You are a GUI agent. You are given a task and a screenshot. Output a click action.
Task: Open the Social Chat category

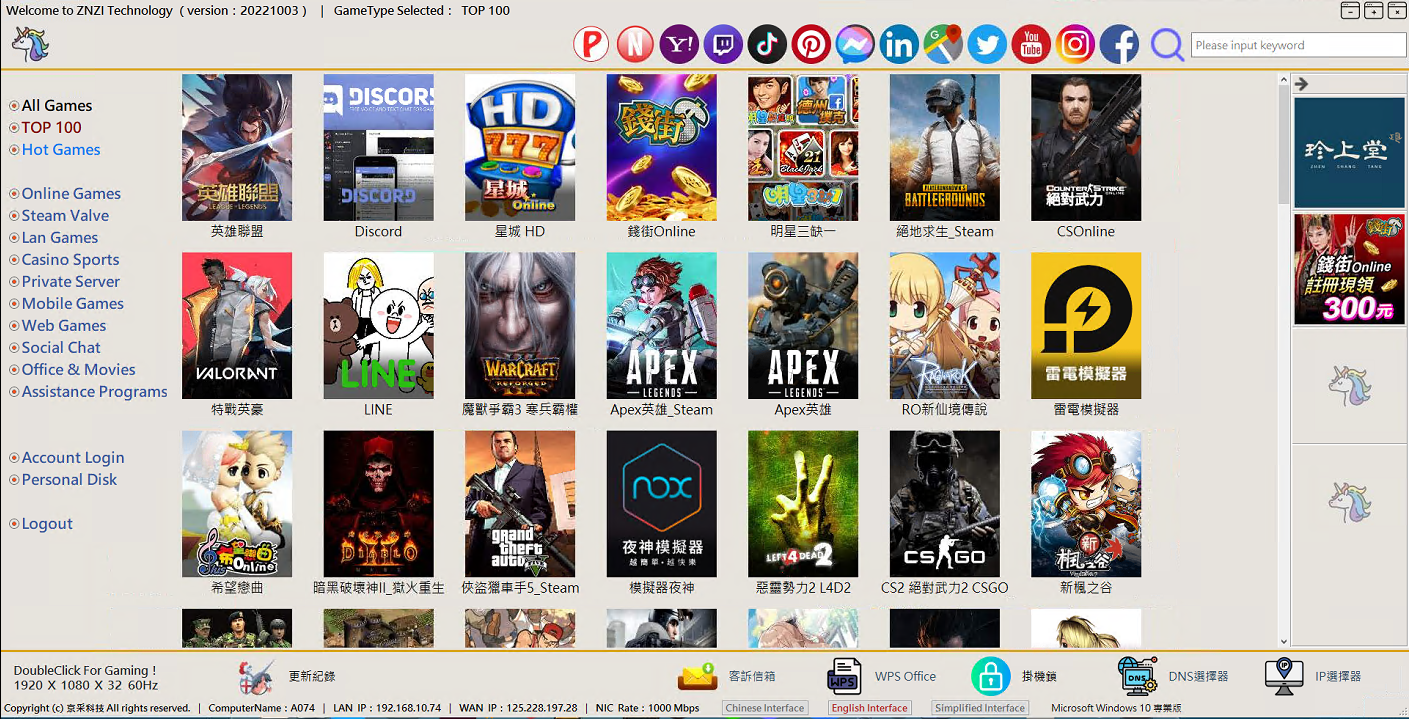point(61,347)
